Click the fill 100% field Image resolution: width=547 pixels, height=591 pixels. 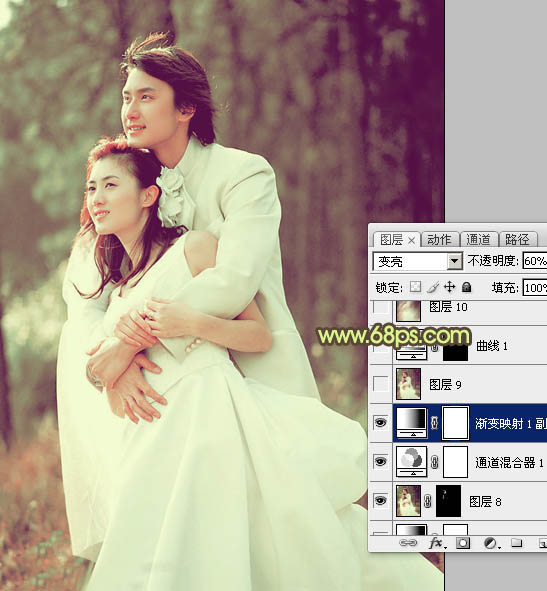tap(535, 288)
